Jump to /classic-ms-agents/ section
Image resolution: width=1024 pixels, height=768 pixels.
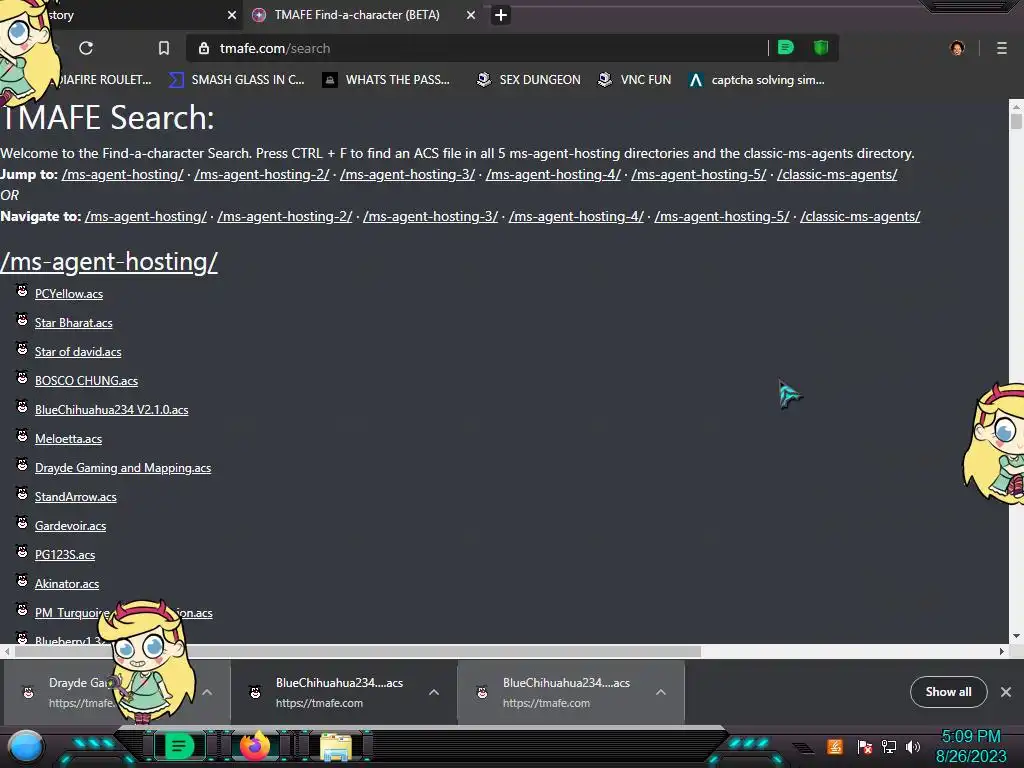(x=837, y=174)
